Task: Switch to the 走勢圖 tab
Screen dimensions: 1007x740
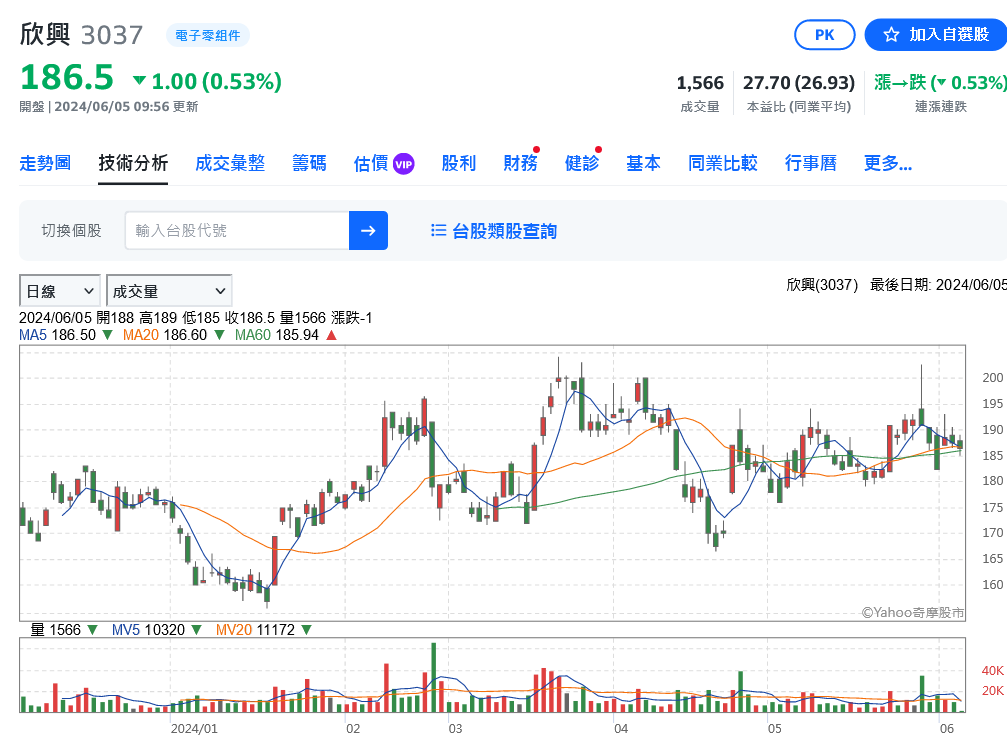Action: click(45, 163)
